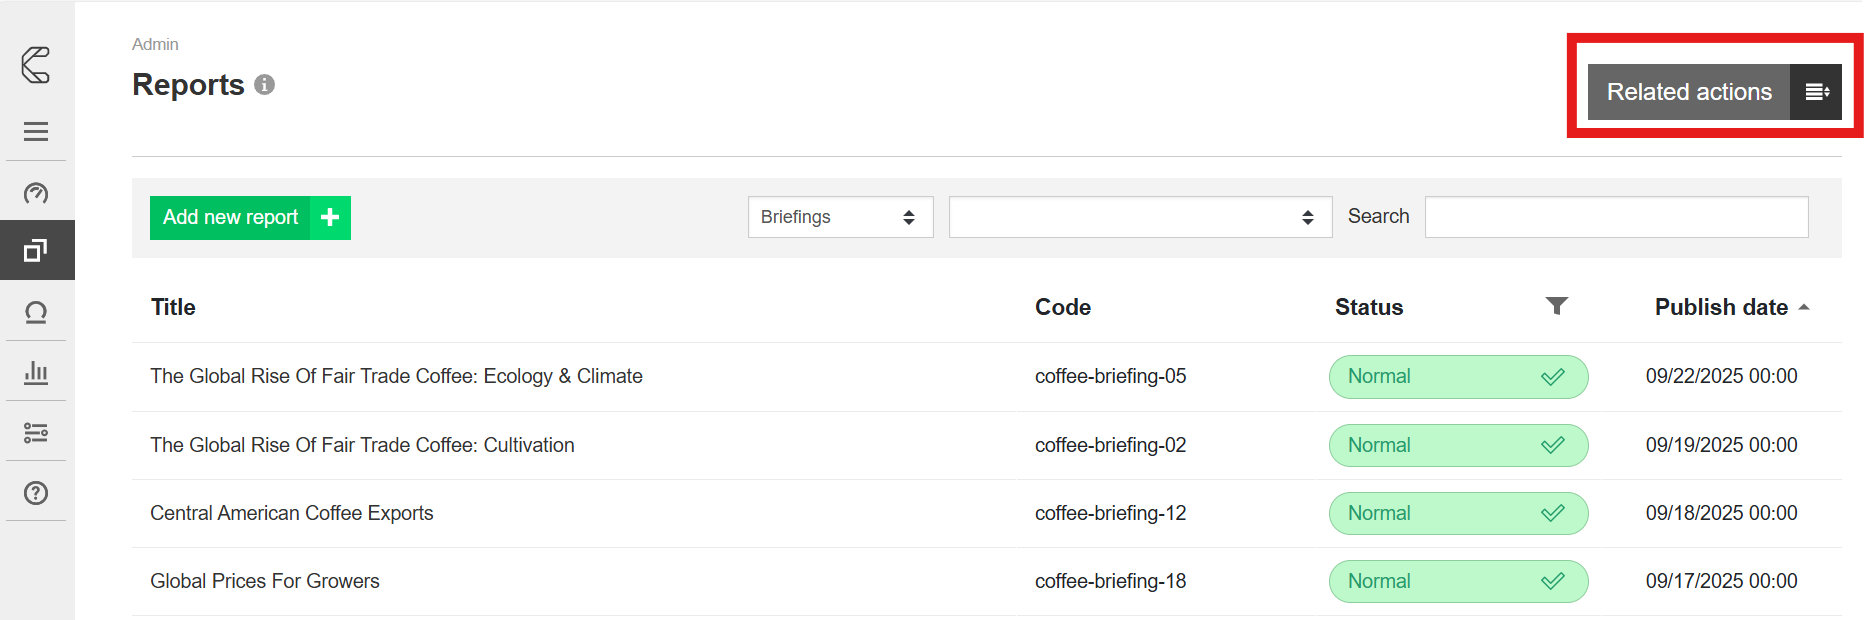Click the Status column filter icon
1864x620 pixels.
pyautogui.click(x=1556, y=306)
